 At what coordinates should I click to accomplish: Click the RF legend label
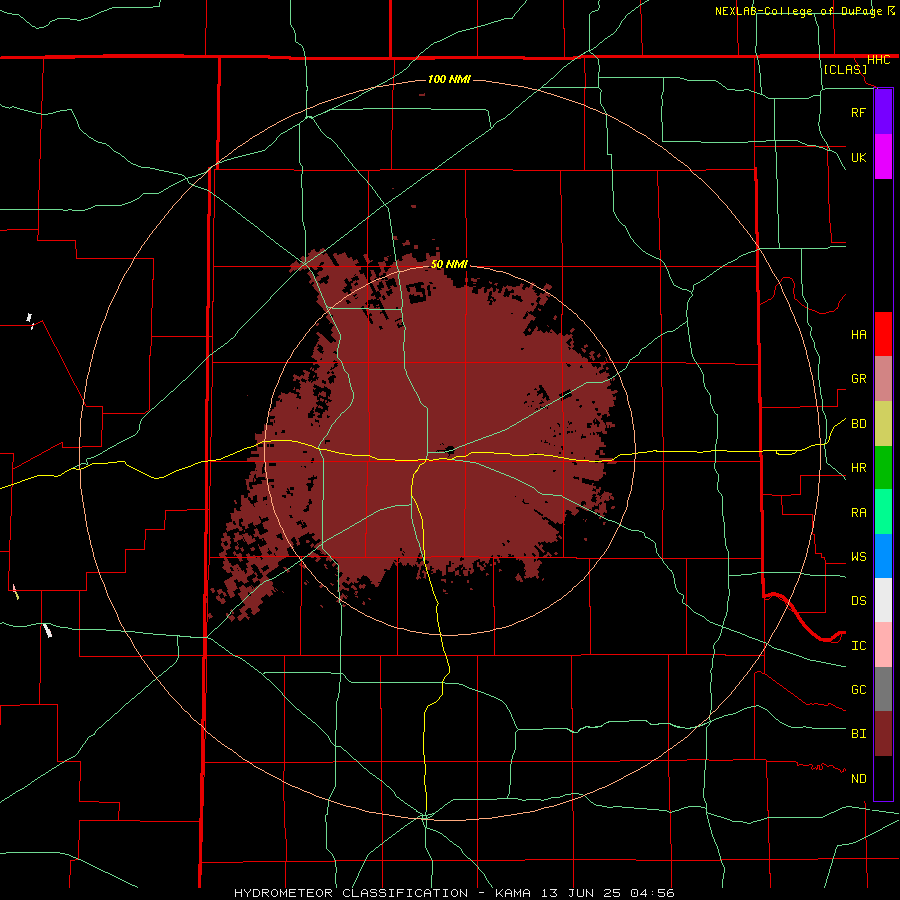(x=858, y=112)
